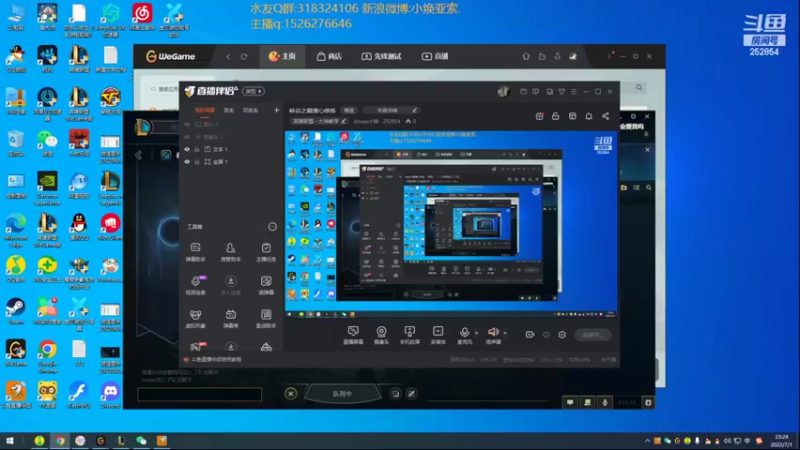Viewport: 800px width, 450px height.
Task: Expand speaker options arrow
Action: (x=505, y=333)
